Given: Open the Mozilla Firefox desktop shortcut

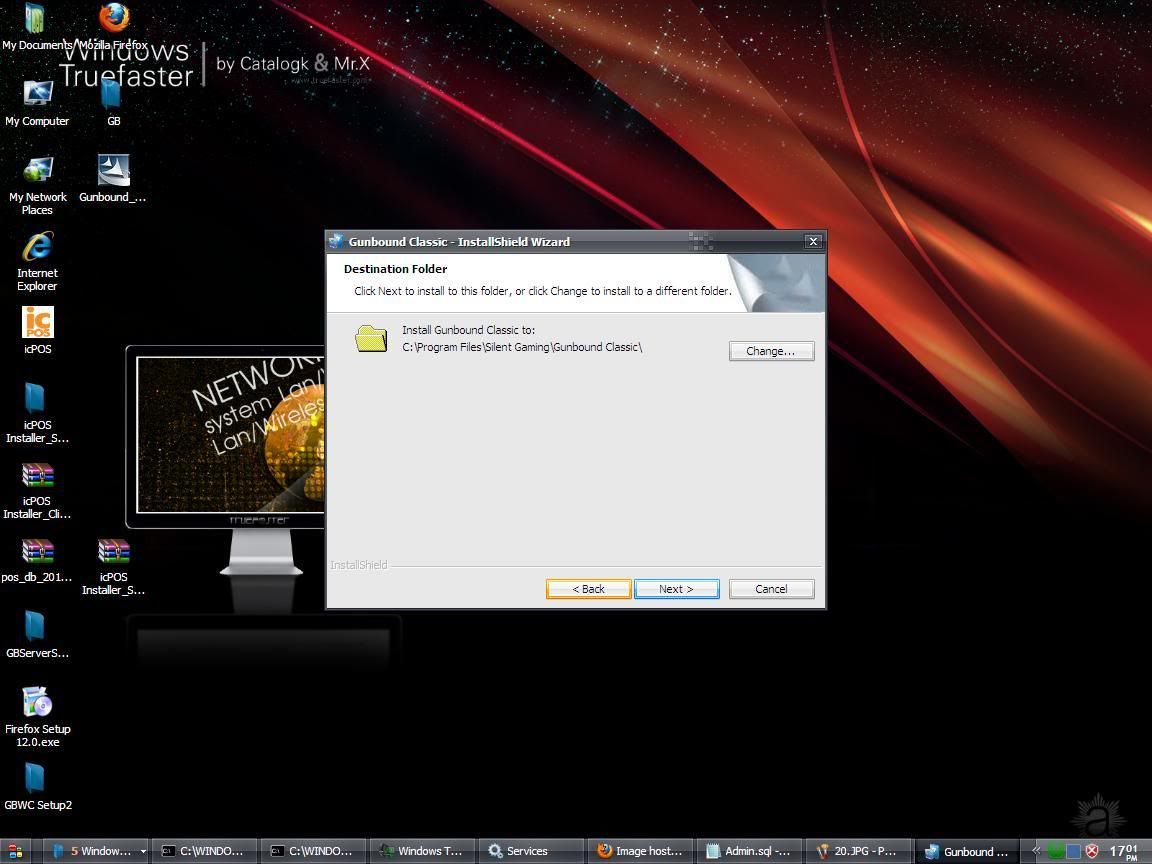Looking at the screenshot, I should (x=114, y=20).
